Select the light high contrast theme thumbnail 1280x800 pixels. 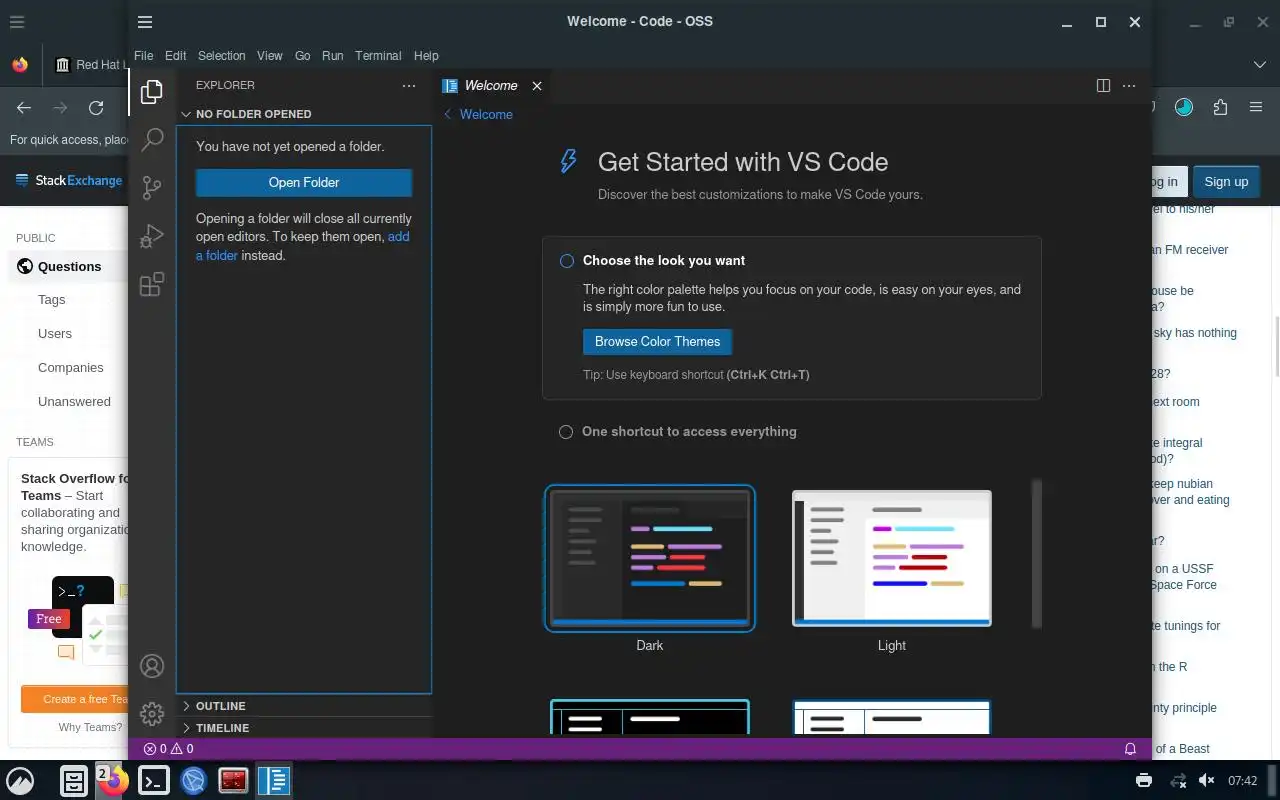[892, 717]
